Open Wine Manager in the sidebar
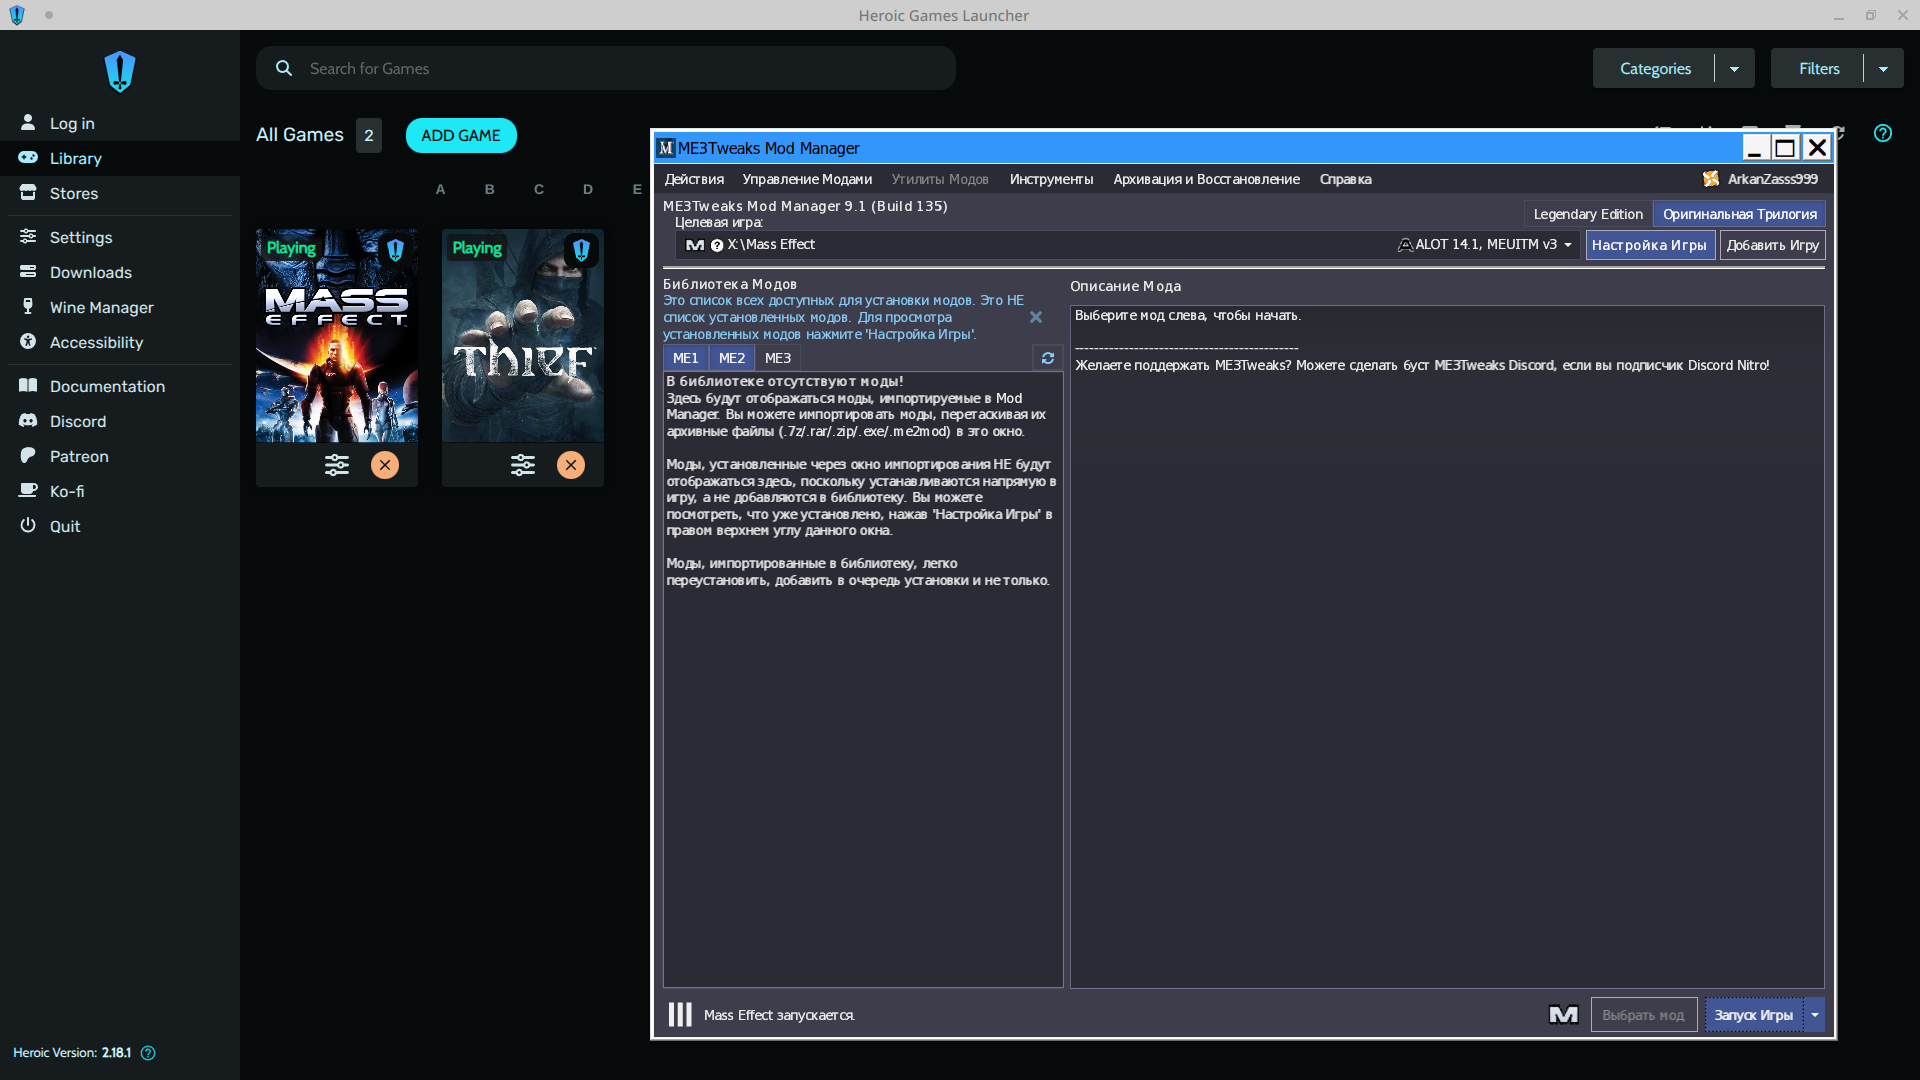Screen dimensions: 1920x1080 [101, 307]
